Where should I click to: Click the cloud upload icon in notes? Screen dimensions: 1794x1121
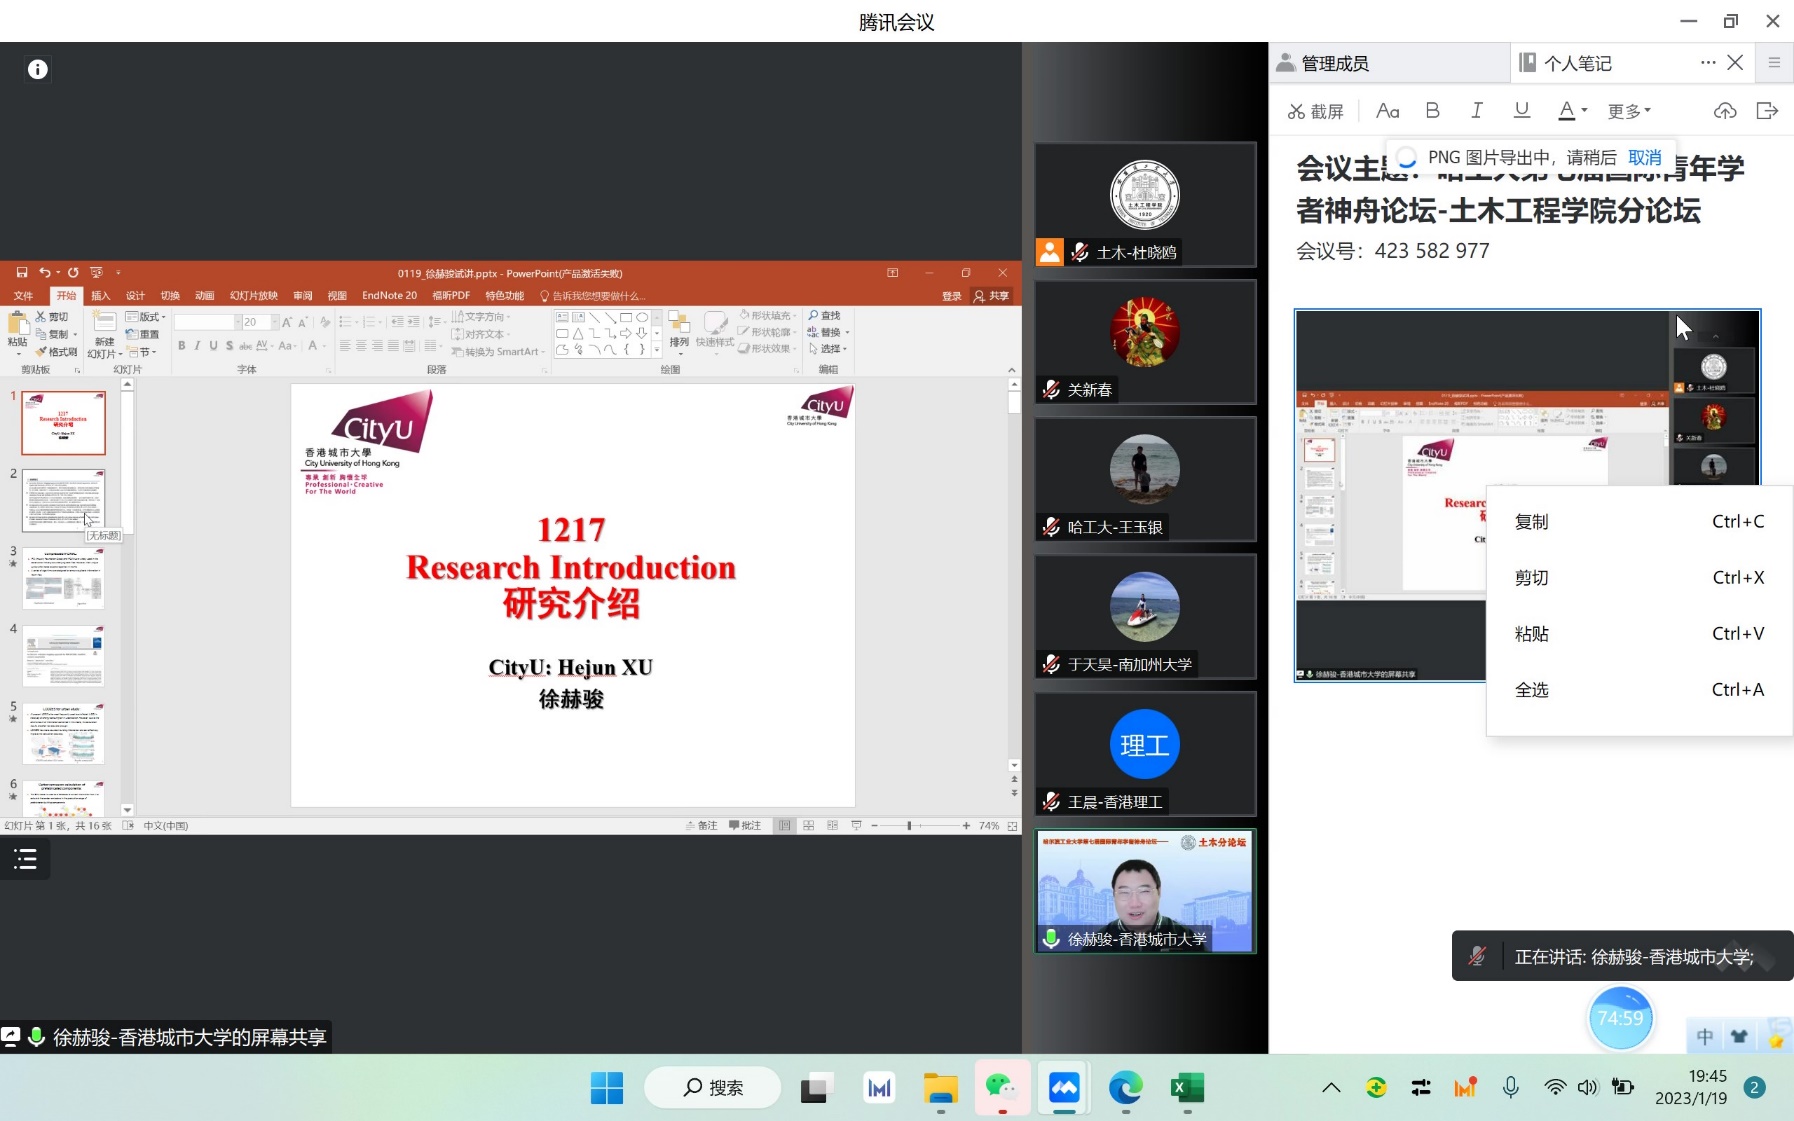1724,111
